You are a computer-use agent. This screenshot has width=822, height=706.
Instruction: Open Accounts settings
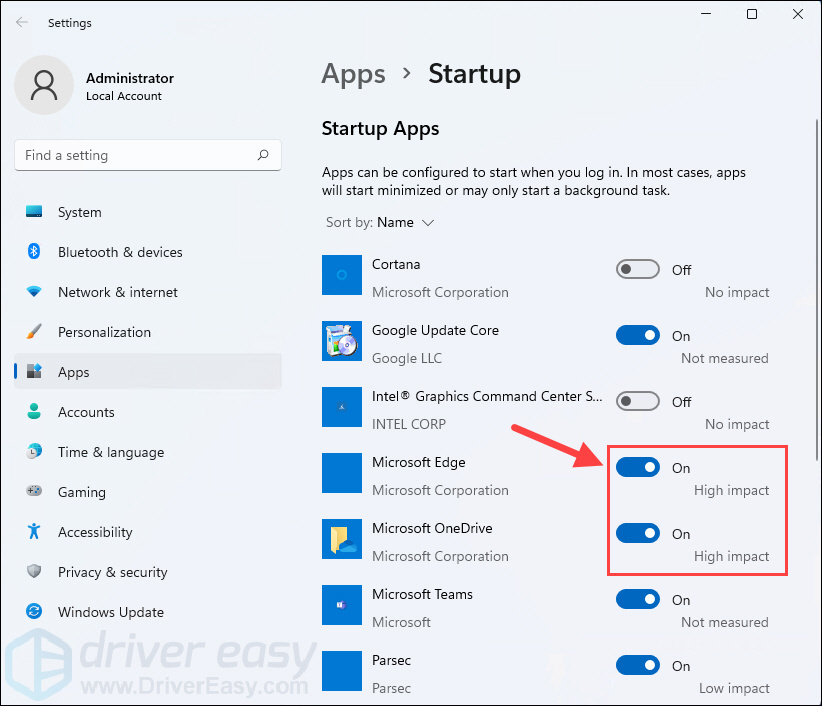pos(148,411)
